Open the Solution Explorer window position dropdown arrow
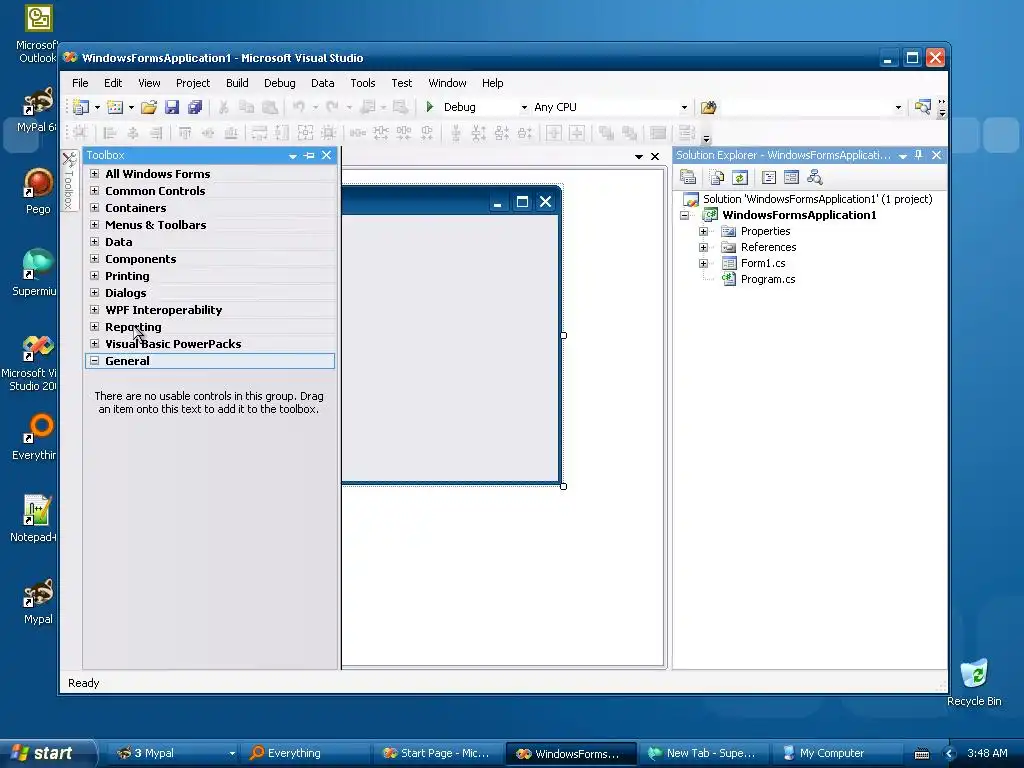The height and width of the screenshot is (768, 1024). click(903, 155)
